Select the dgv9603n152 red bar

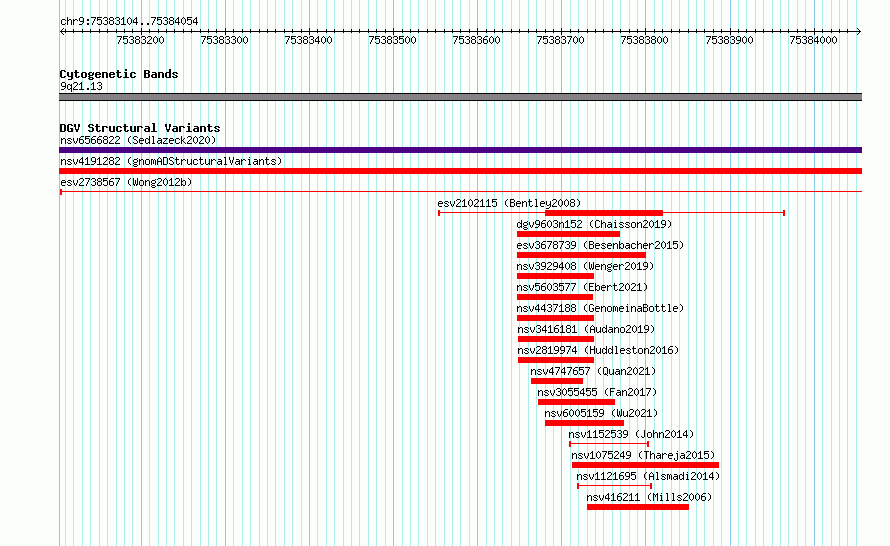(x=568, y=234)
